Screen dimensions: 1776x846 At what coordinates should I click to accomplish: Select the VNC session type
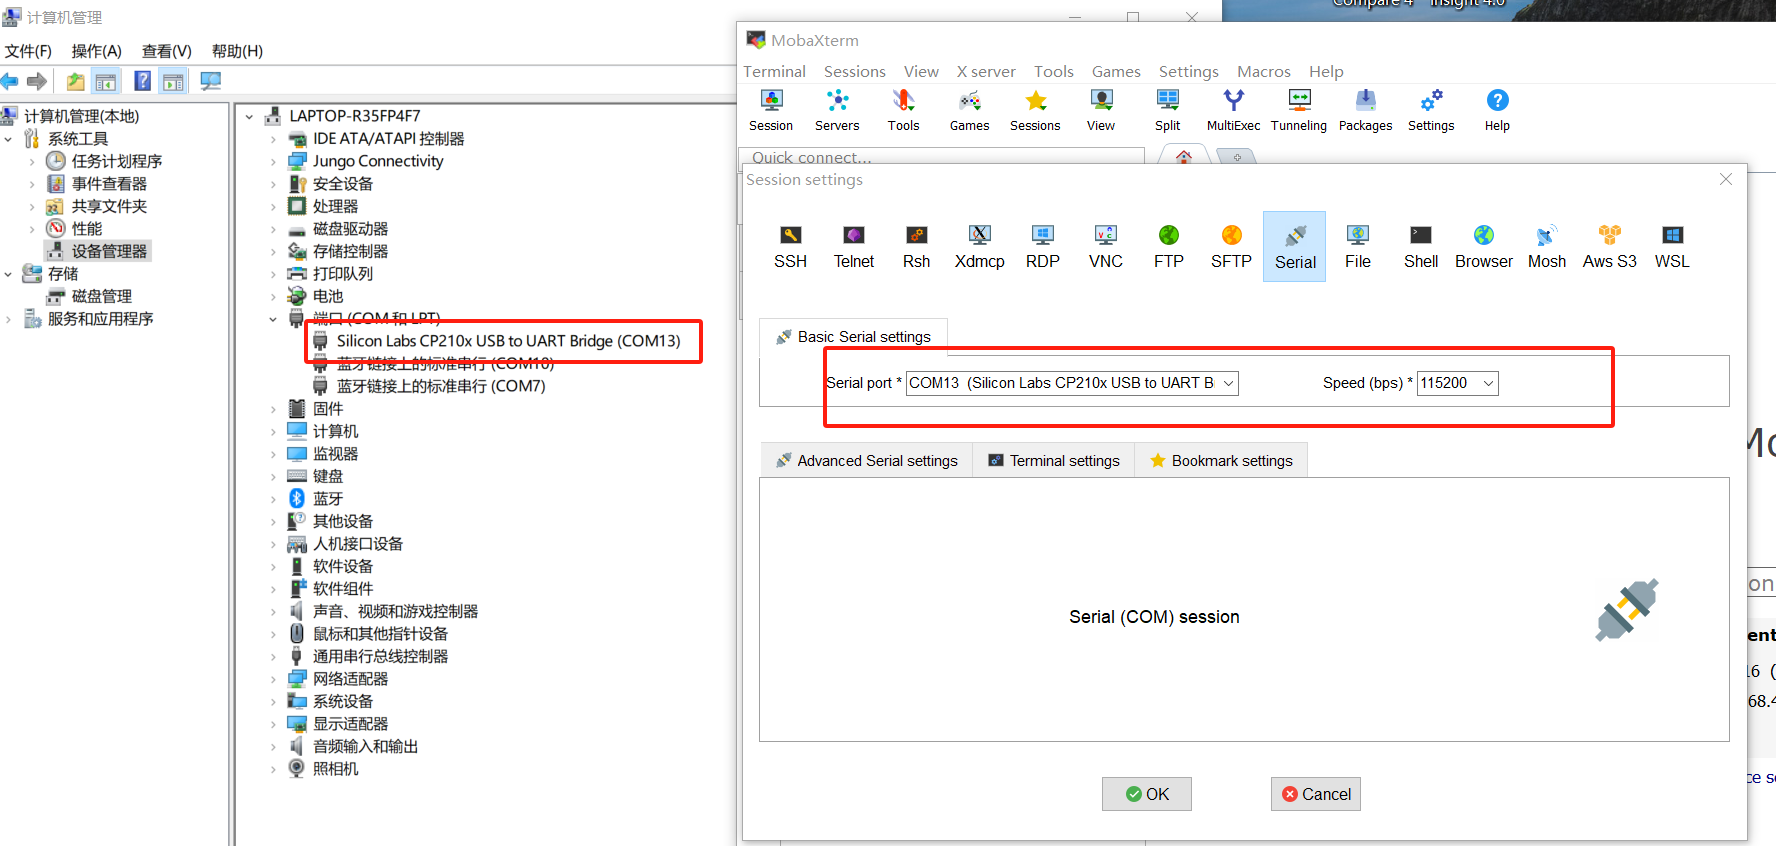pyautogui.click(x=1105, y=247)
